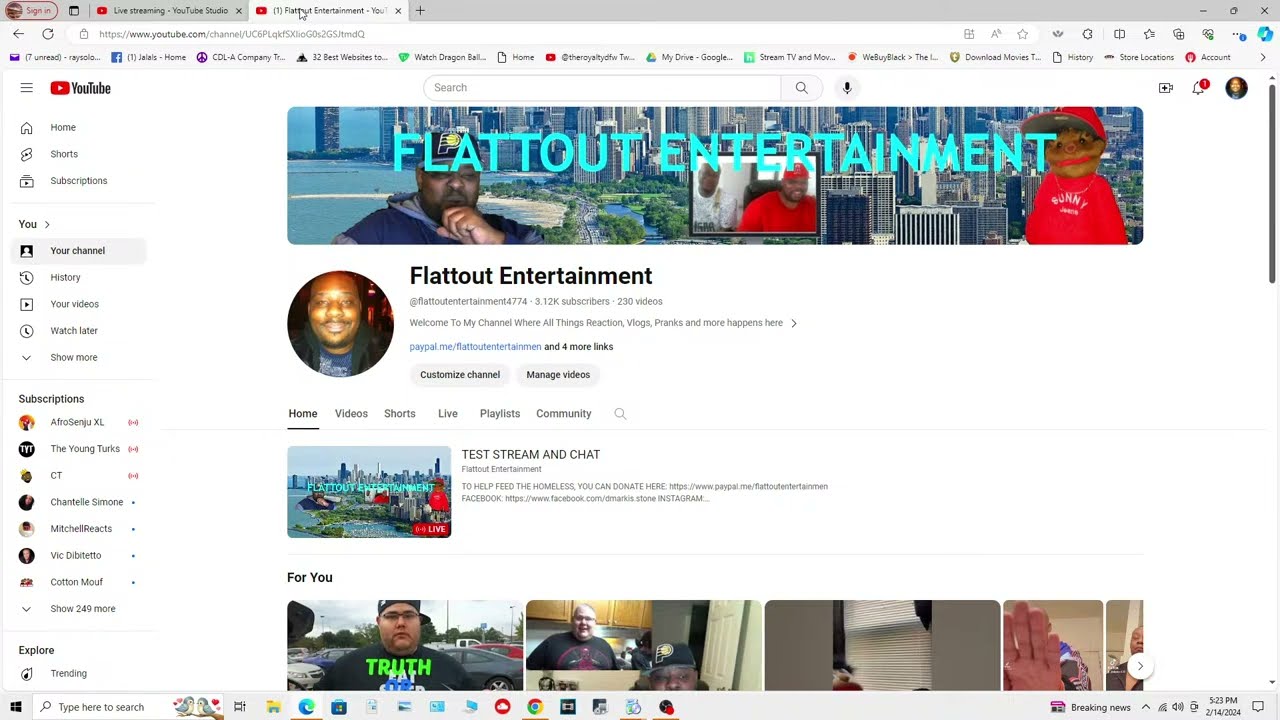1280x720 pixels.
Task: Search within channel magnifier icon
Action: [x=620, y=414]
